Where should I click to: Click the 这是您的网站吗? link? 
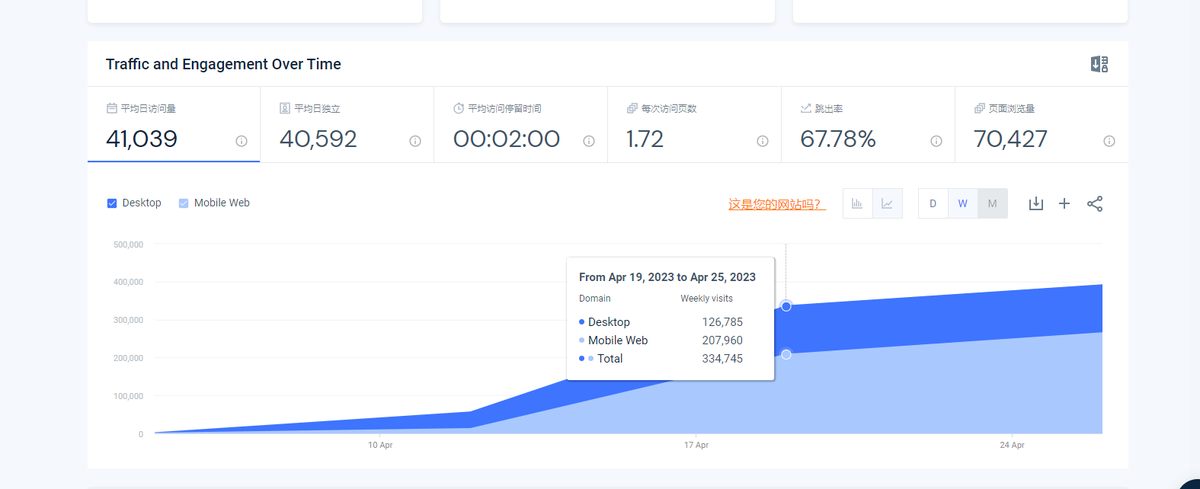777,204
